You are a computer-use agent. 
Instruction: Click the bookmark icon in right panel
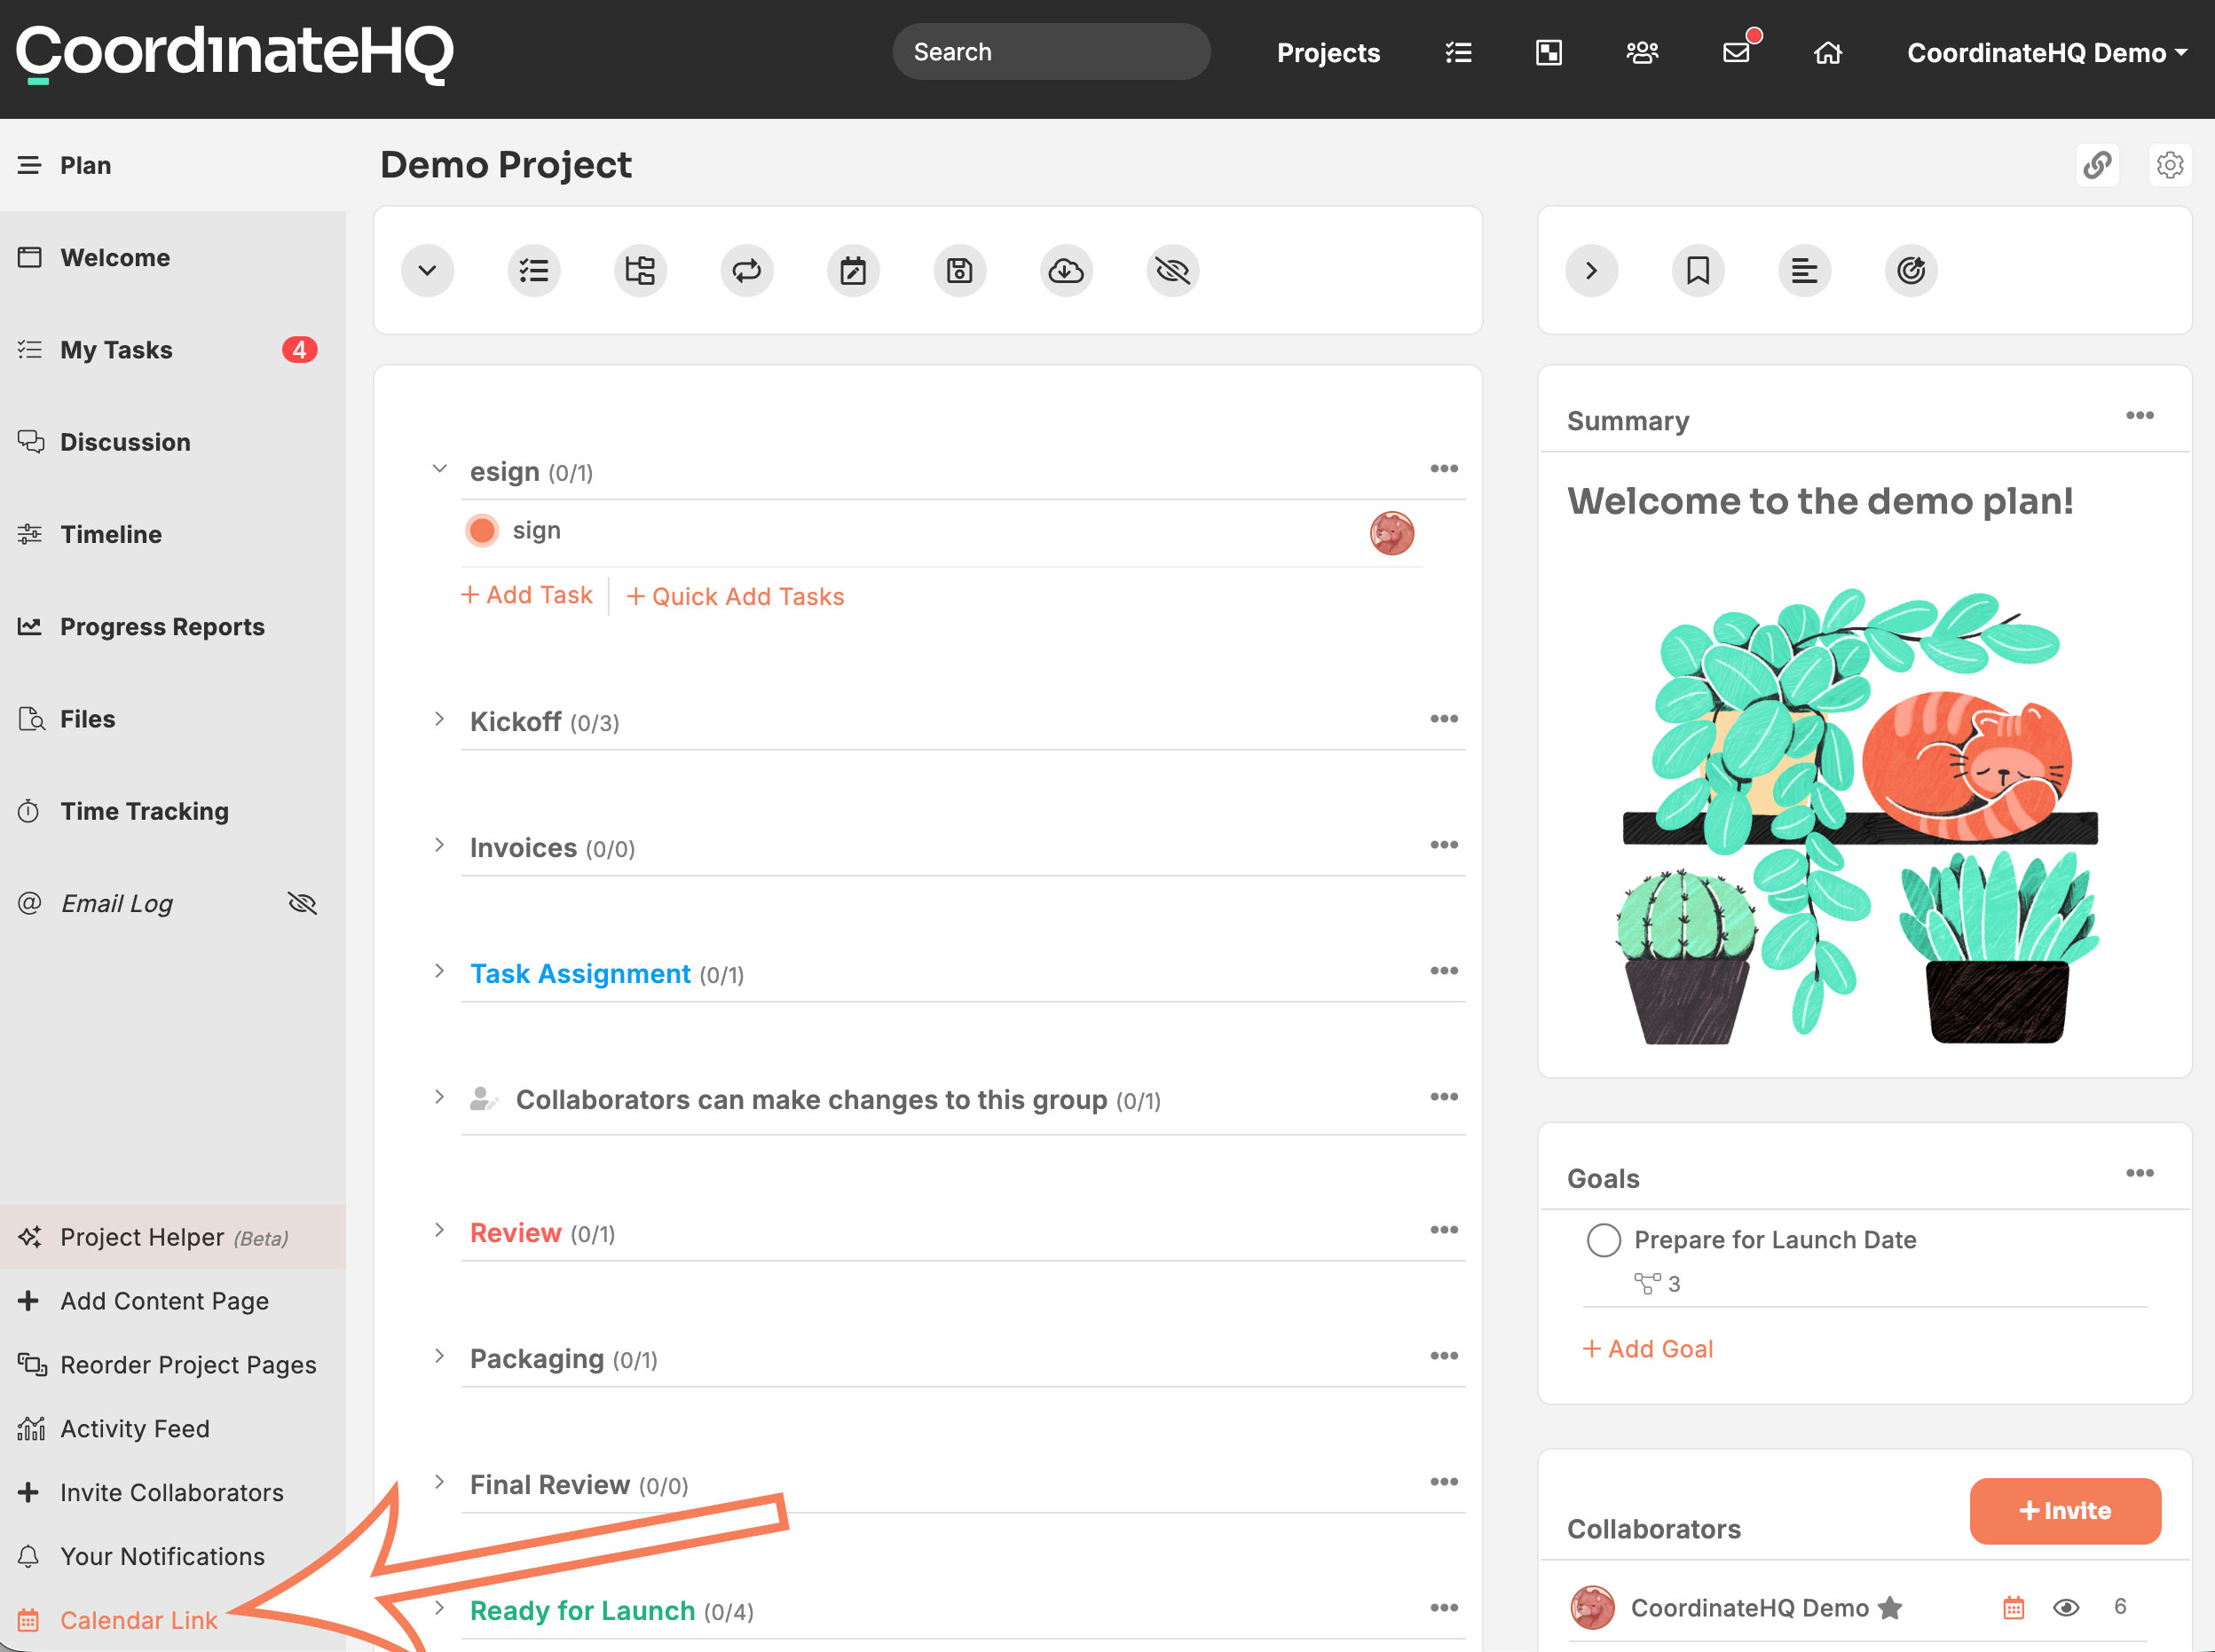1698,271
